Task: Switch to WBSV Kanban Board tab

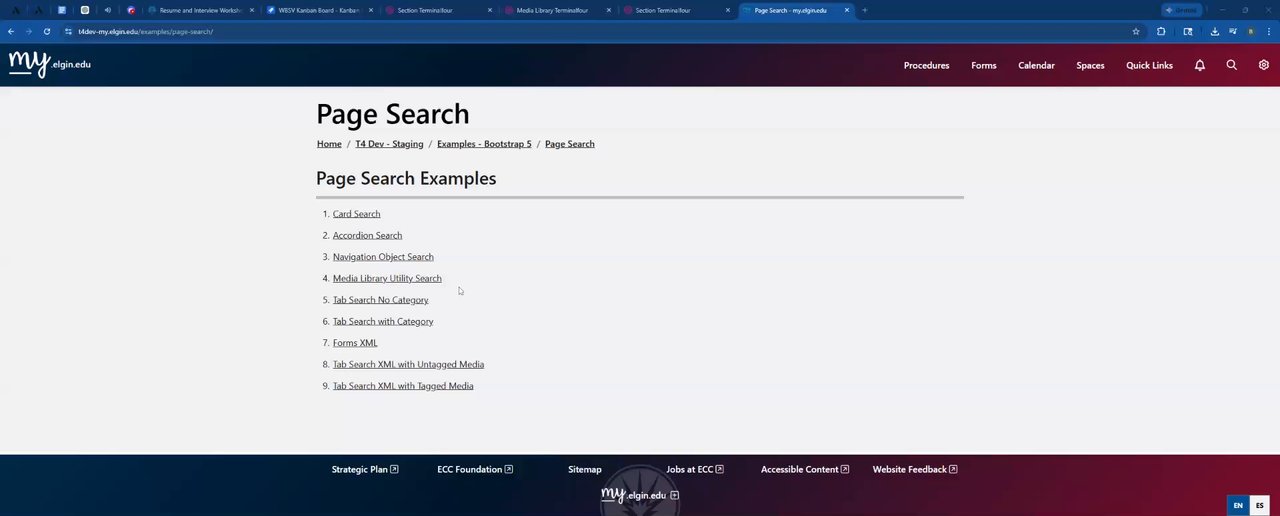Action: (318, 10)
